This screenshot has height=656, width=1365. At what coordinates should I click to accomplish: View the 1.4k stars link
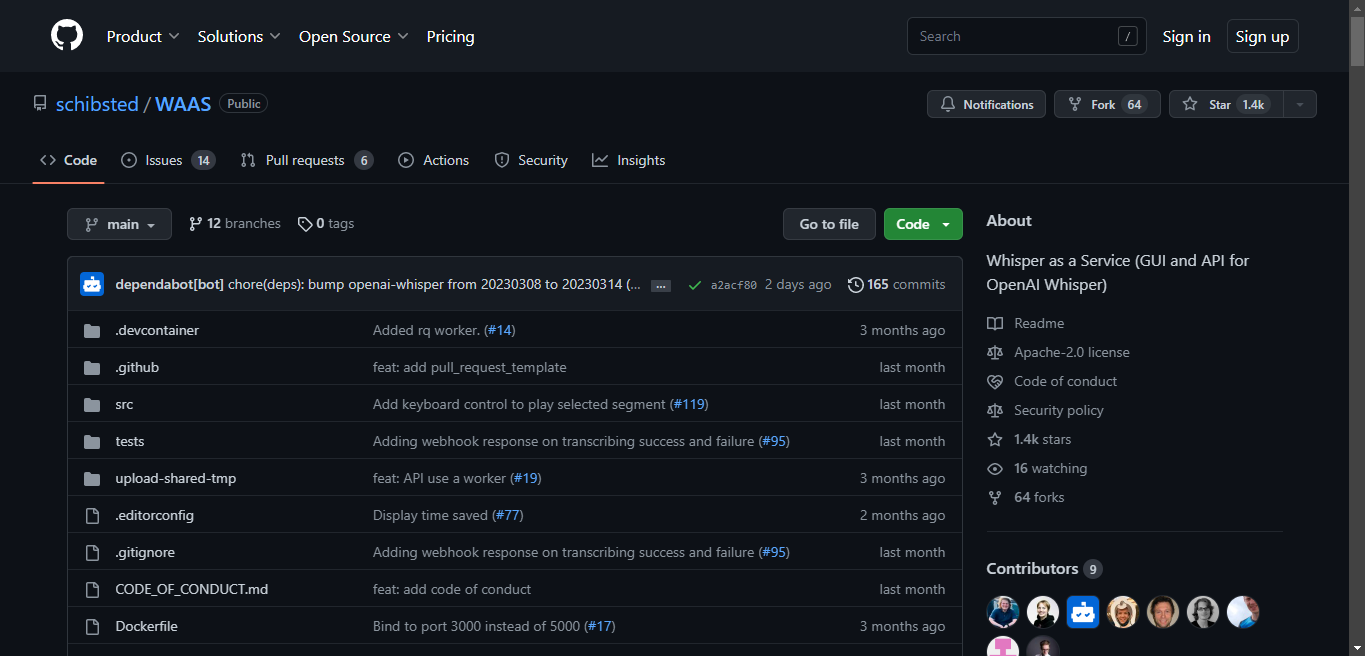1029,439
